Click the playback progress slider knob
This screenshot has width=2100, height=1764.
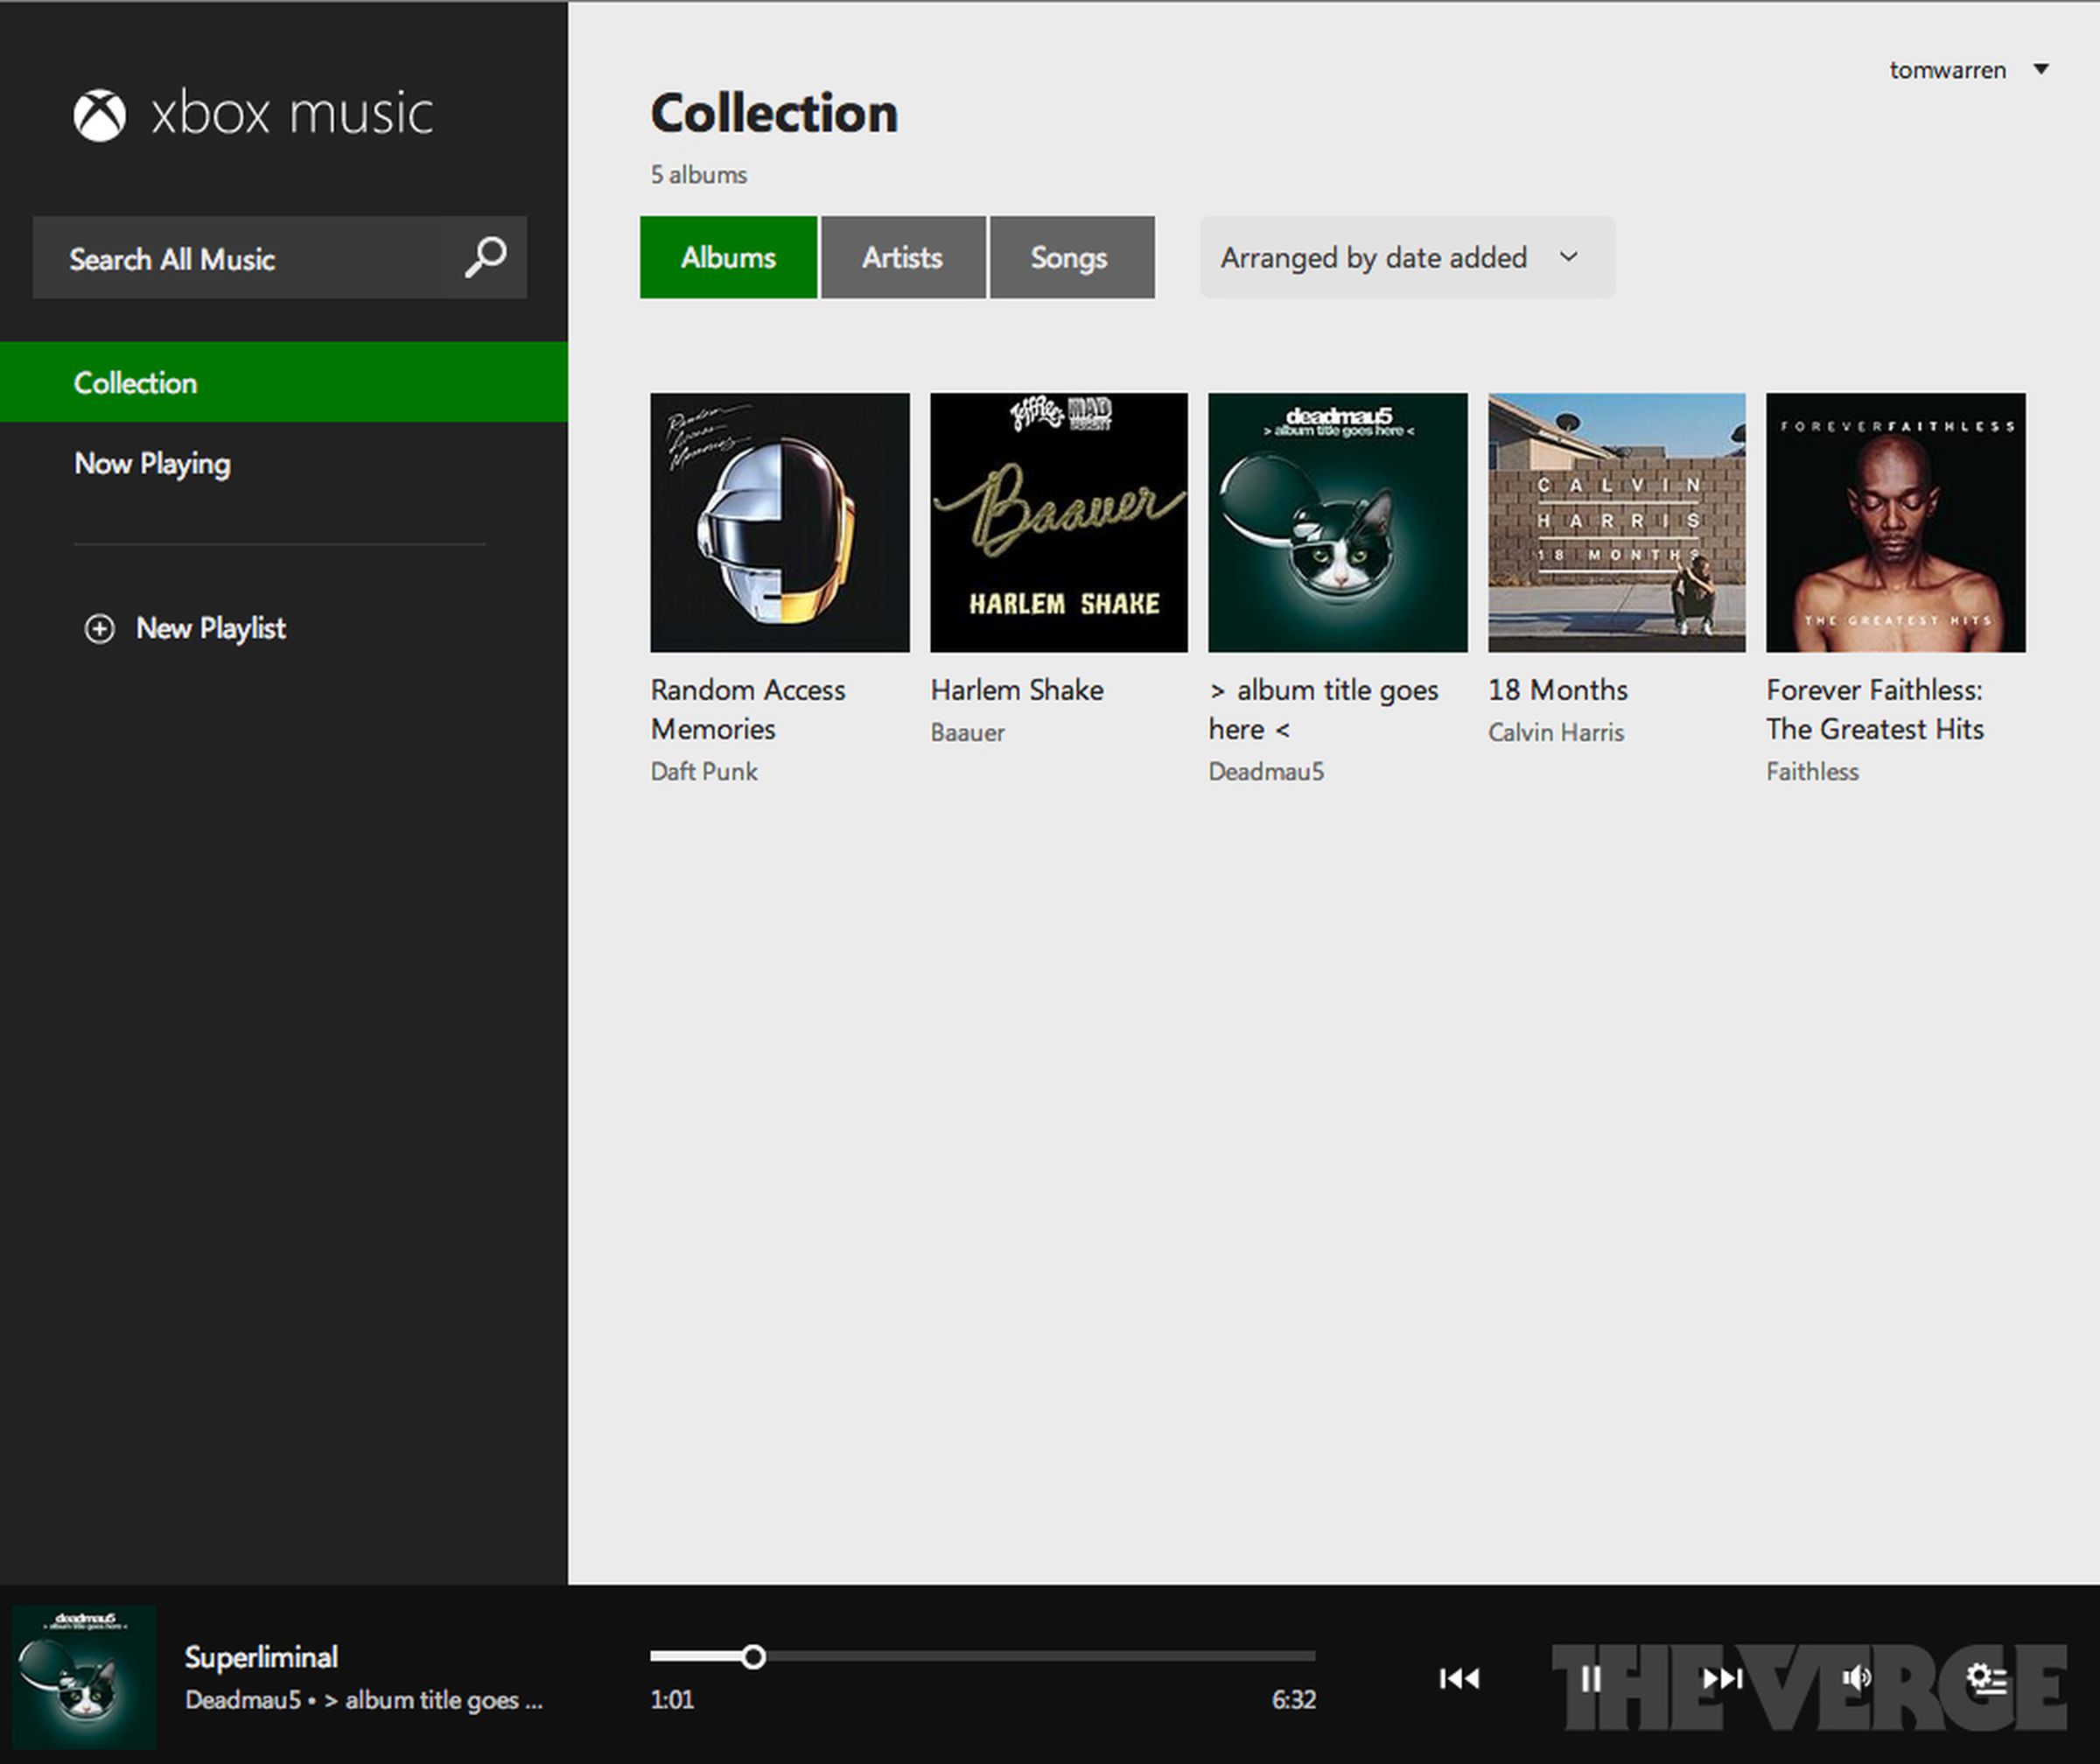coord(754,1657)
